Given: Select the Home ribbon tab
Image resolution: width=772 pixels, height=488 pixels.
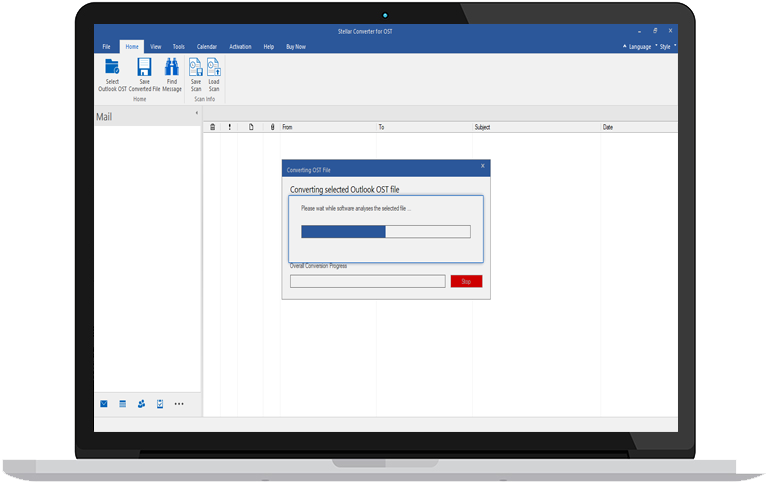Looking at the screenshot, I should (132, 47).
